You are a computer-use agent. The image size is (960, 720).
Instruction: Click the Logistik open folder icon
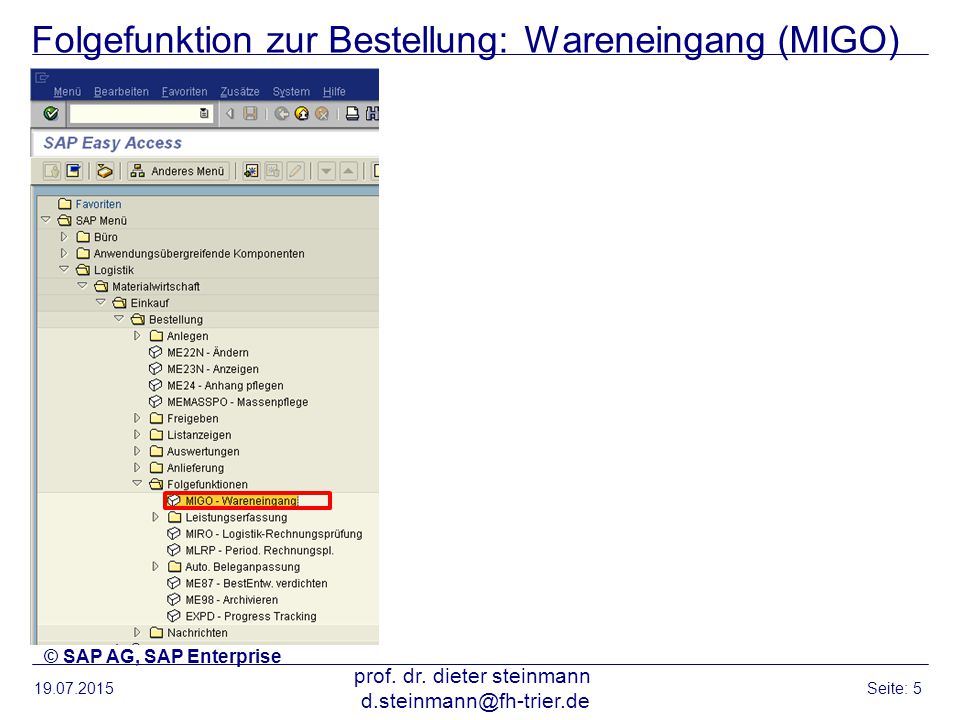tap(83, 269)
